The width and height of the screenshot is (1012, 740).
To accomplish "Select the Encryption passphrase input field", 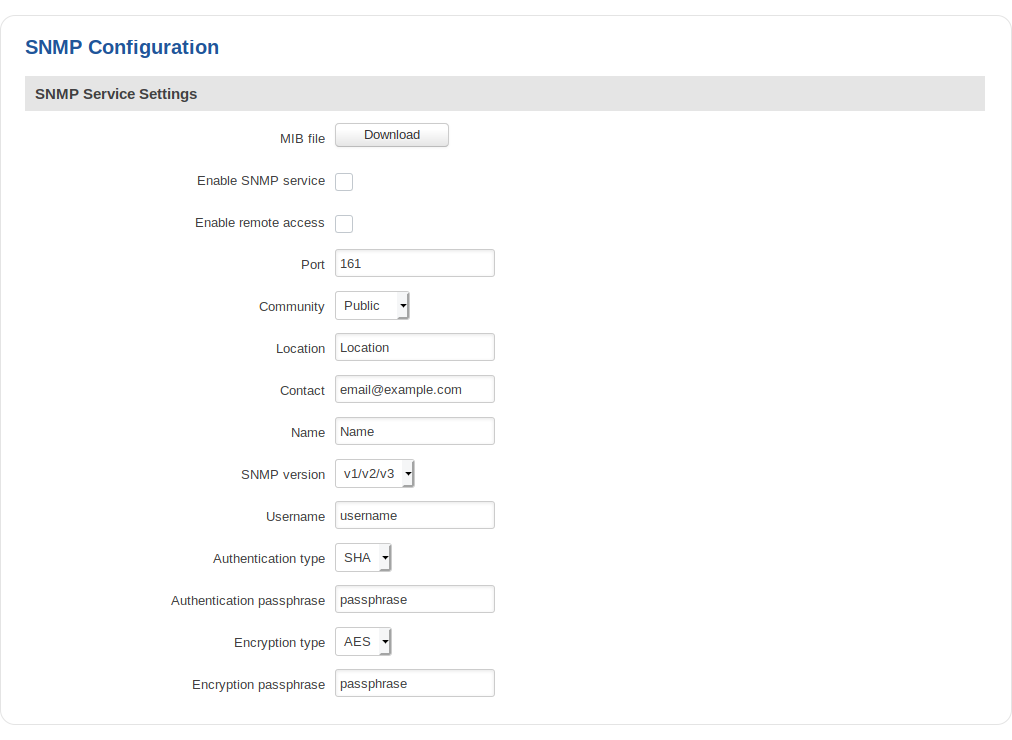I will (414, 684).
